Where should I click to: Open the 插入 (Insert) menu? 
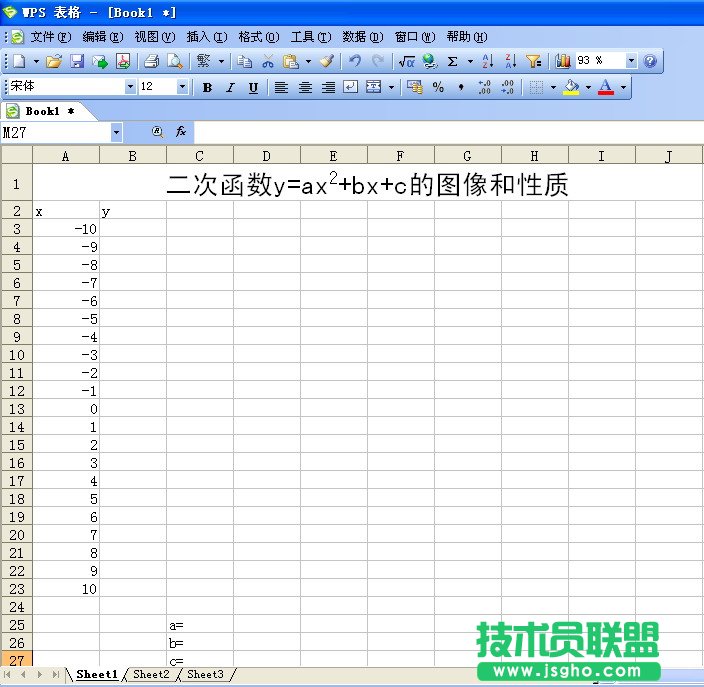point(204,36)
